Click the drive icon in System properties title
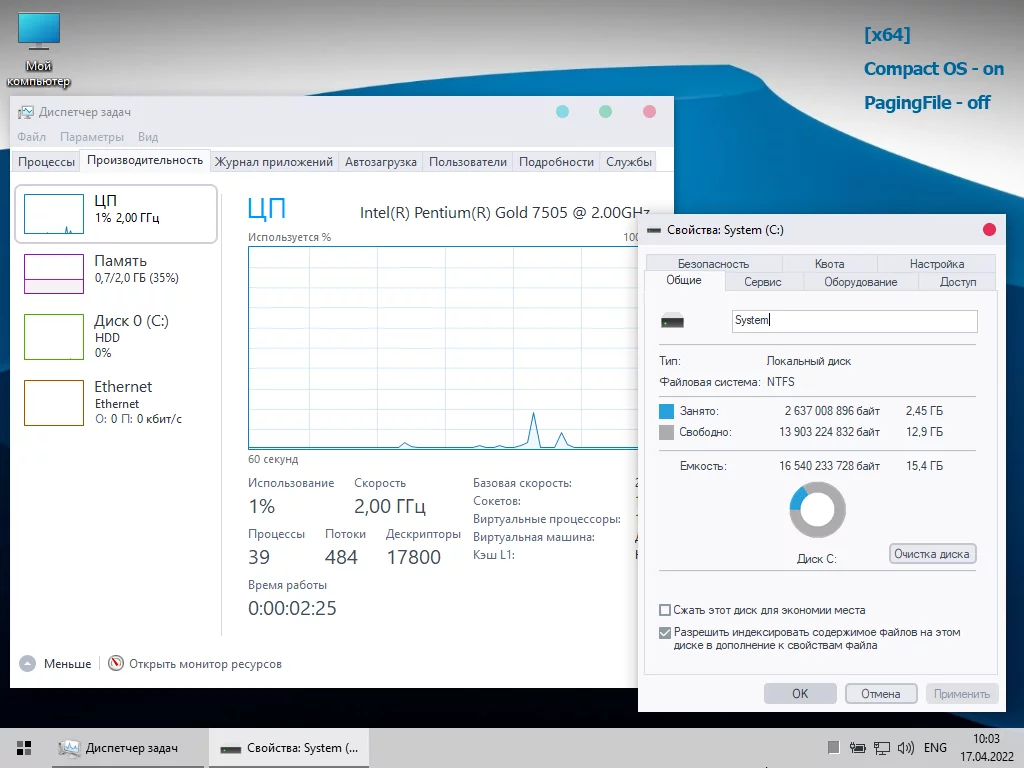This screenshot has width=1024, height=768. pos(654,230)
